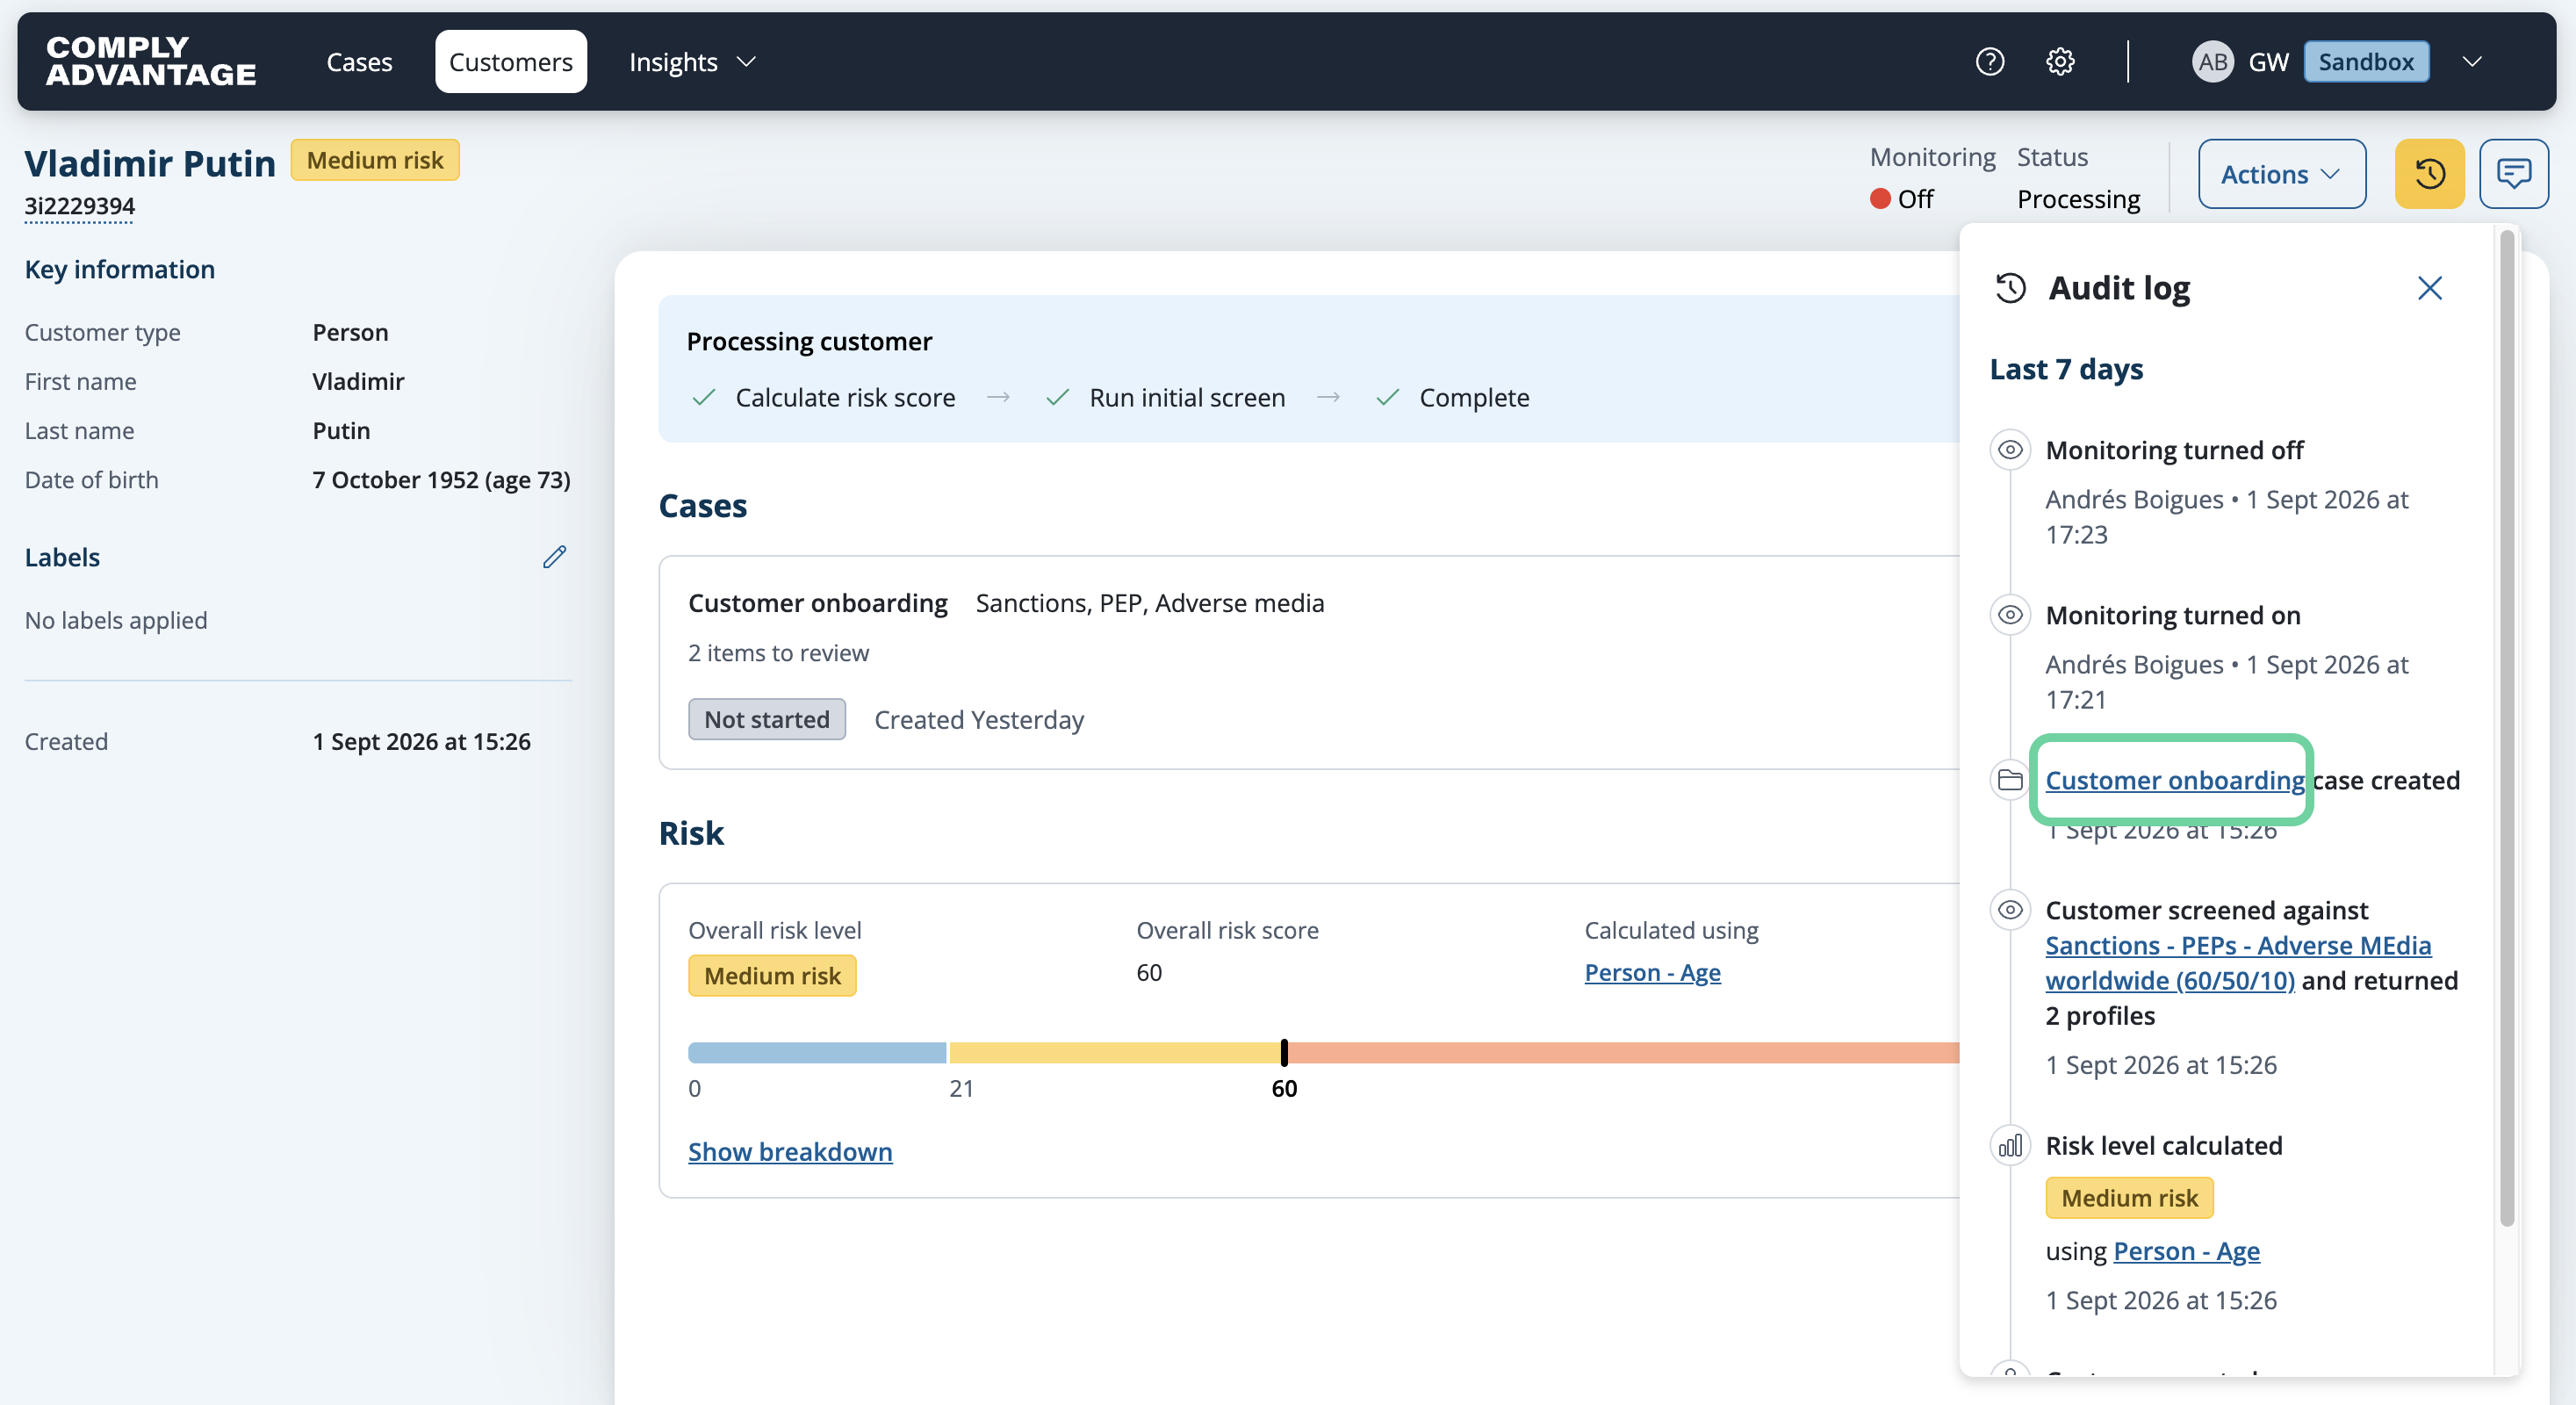This screenshot has height=1405, width=2576.
Task: Click the overall risk score value 60
Action: click(1149, 973)
